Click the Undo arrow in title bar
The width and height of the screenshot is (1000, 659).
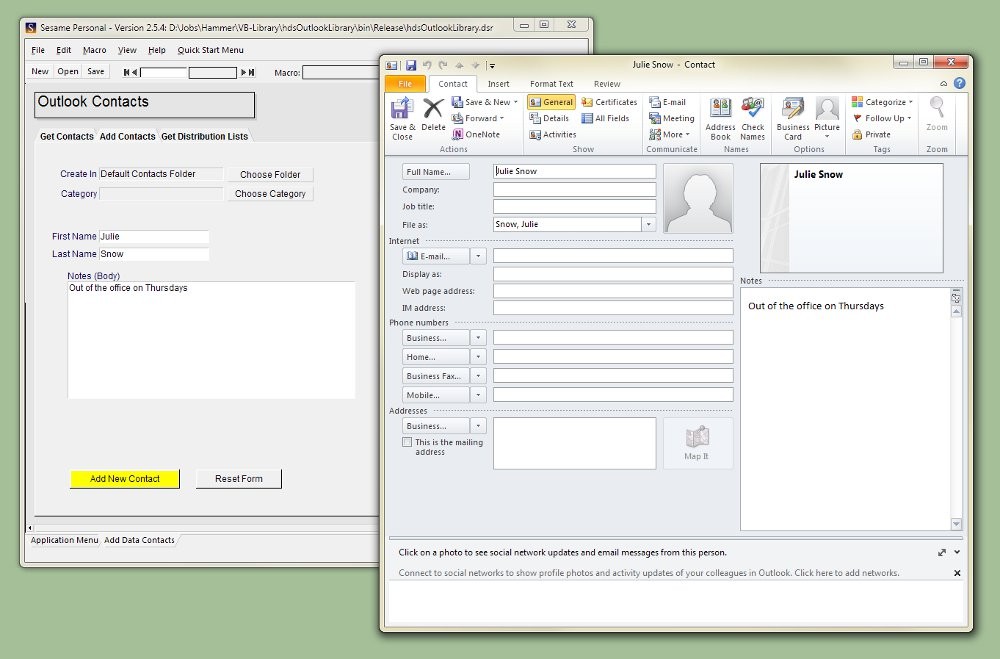[x=427, y=65]
